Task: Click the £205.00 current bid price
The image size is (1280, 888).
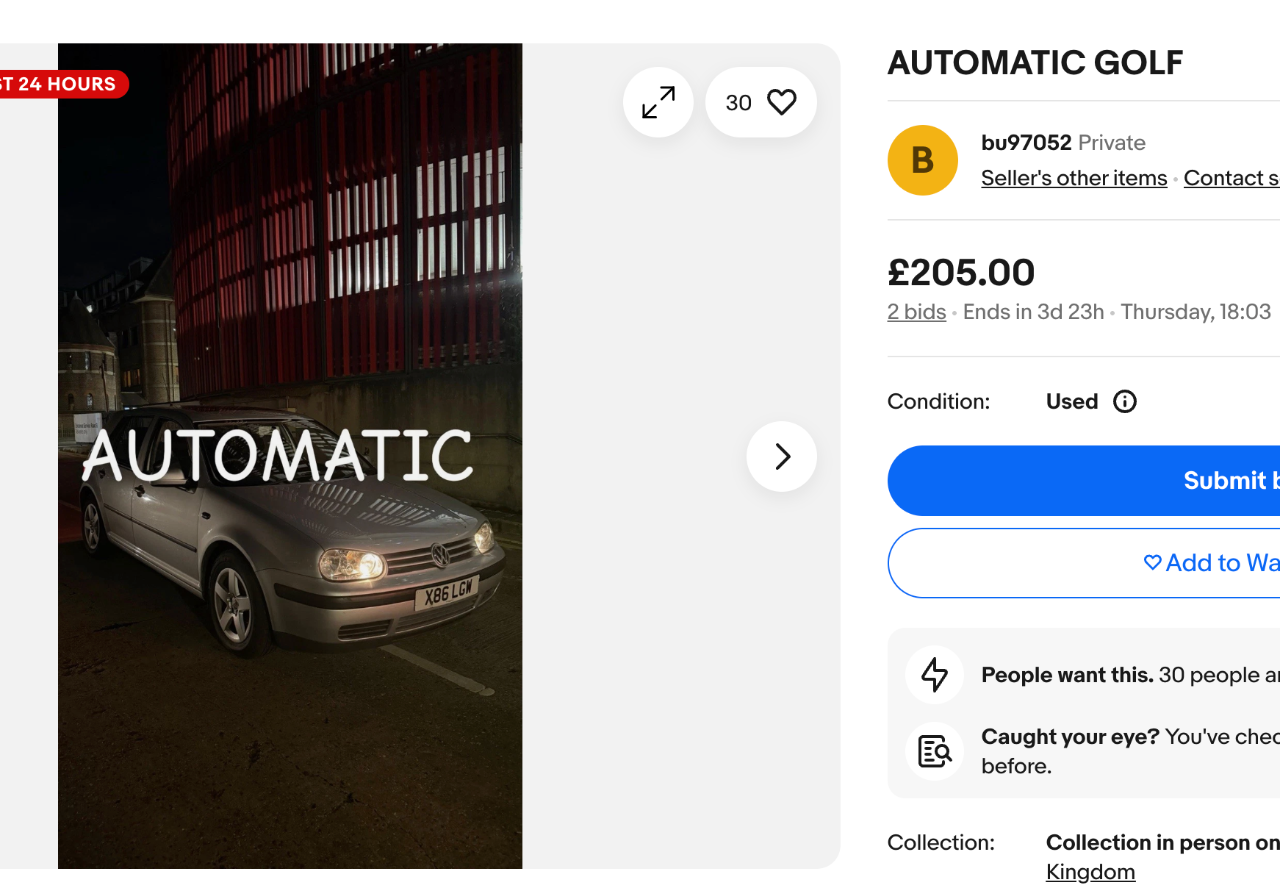Action: pyautogui.click(x=961, y=272)
